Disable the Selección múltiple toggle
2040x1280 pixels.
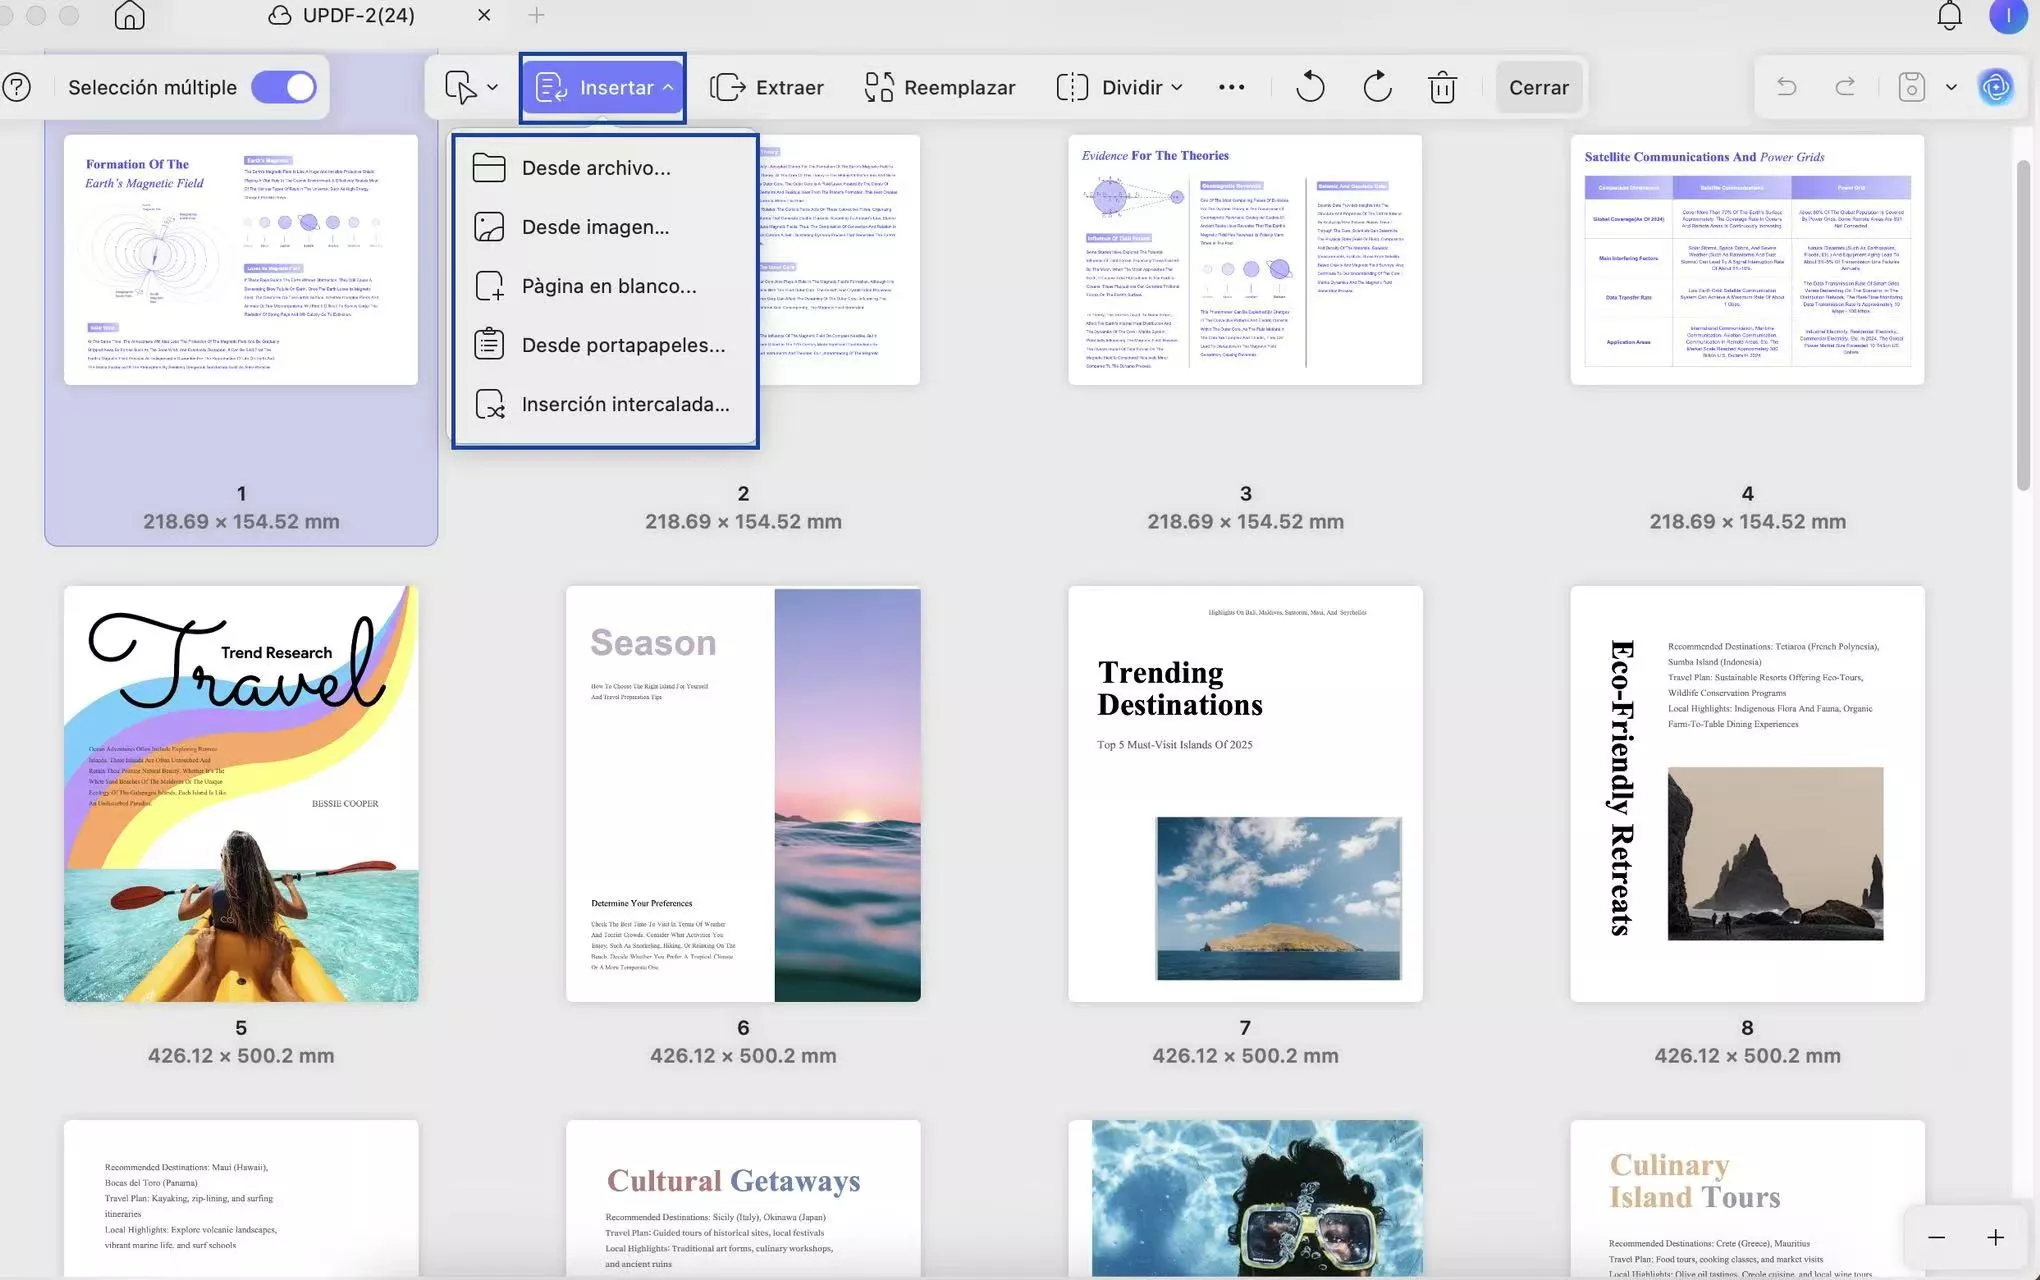[284, 87]
